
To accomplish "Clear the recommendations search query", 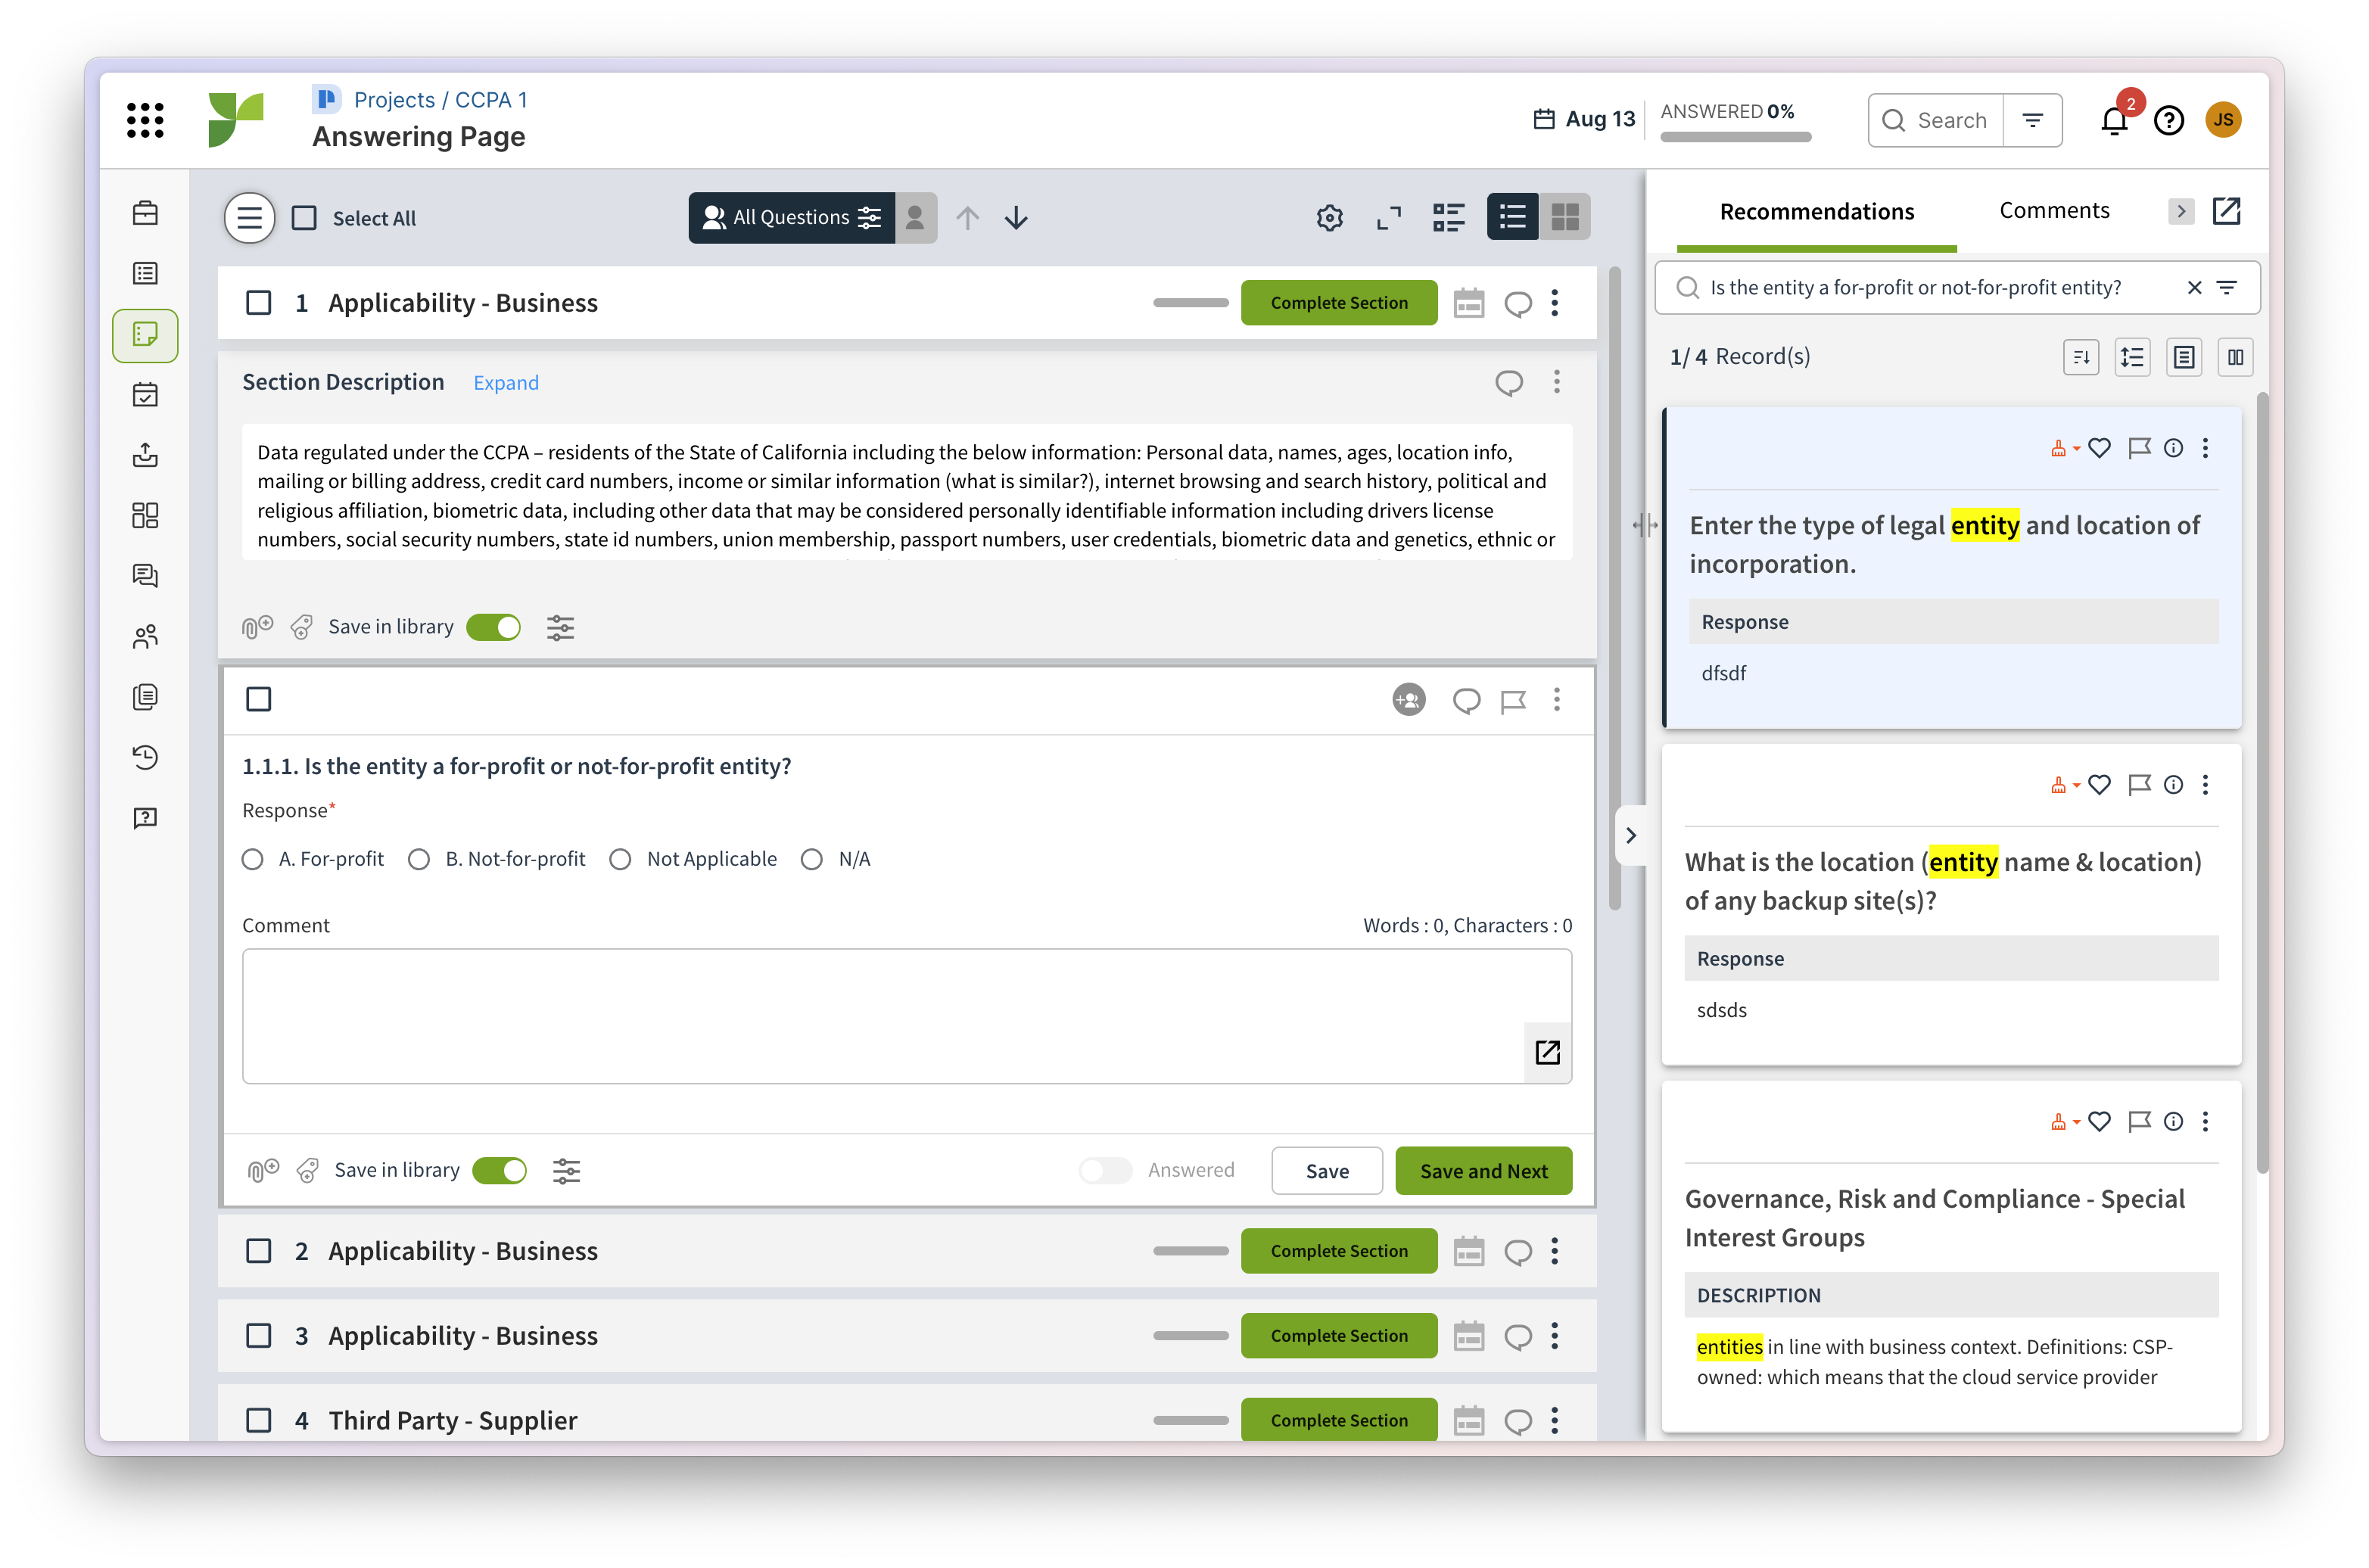I will 2194,288.
